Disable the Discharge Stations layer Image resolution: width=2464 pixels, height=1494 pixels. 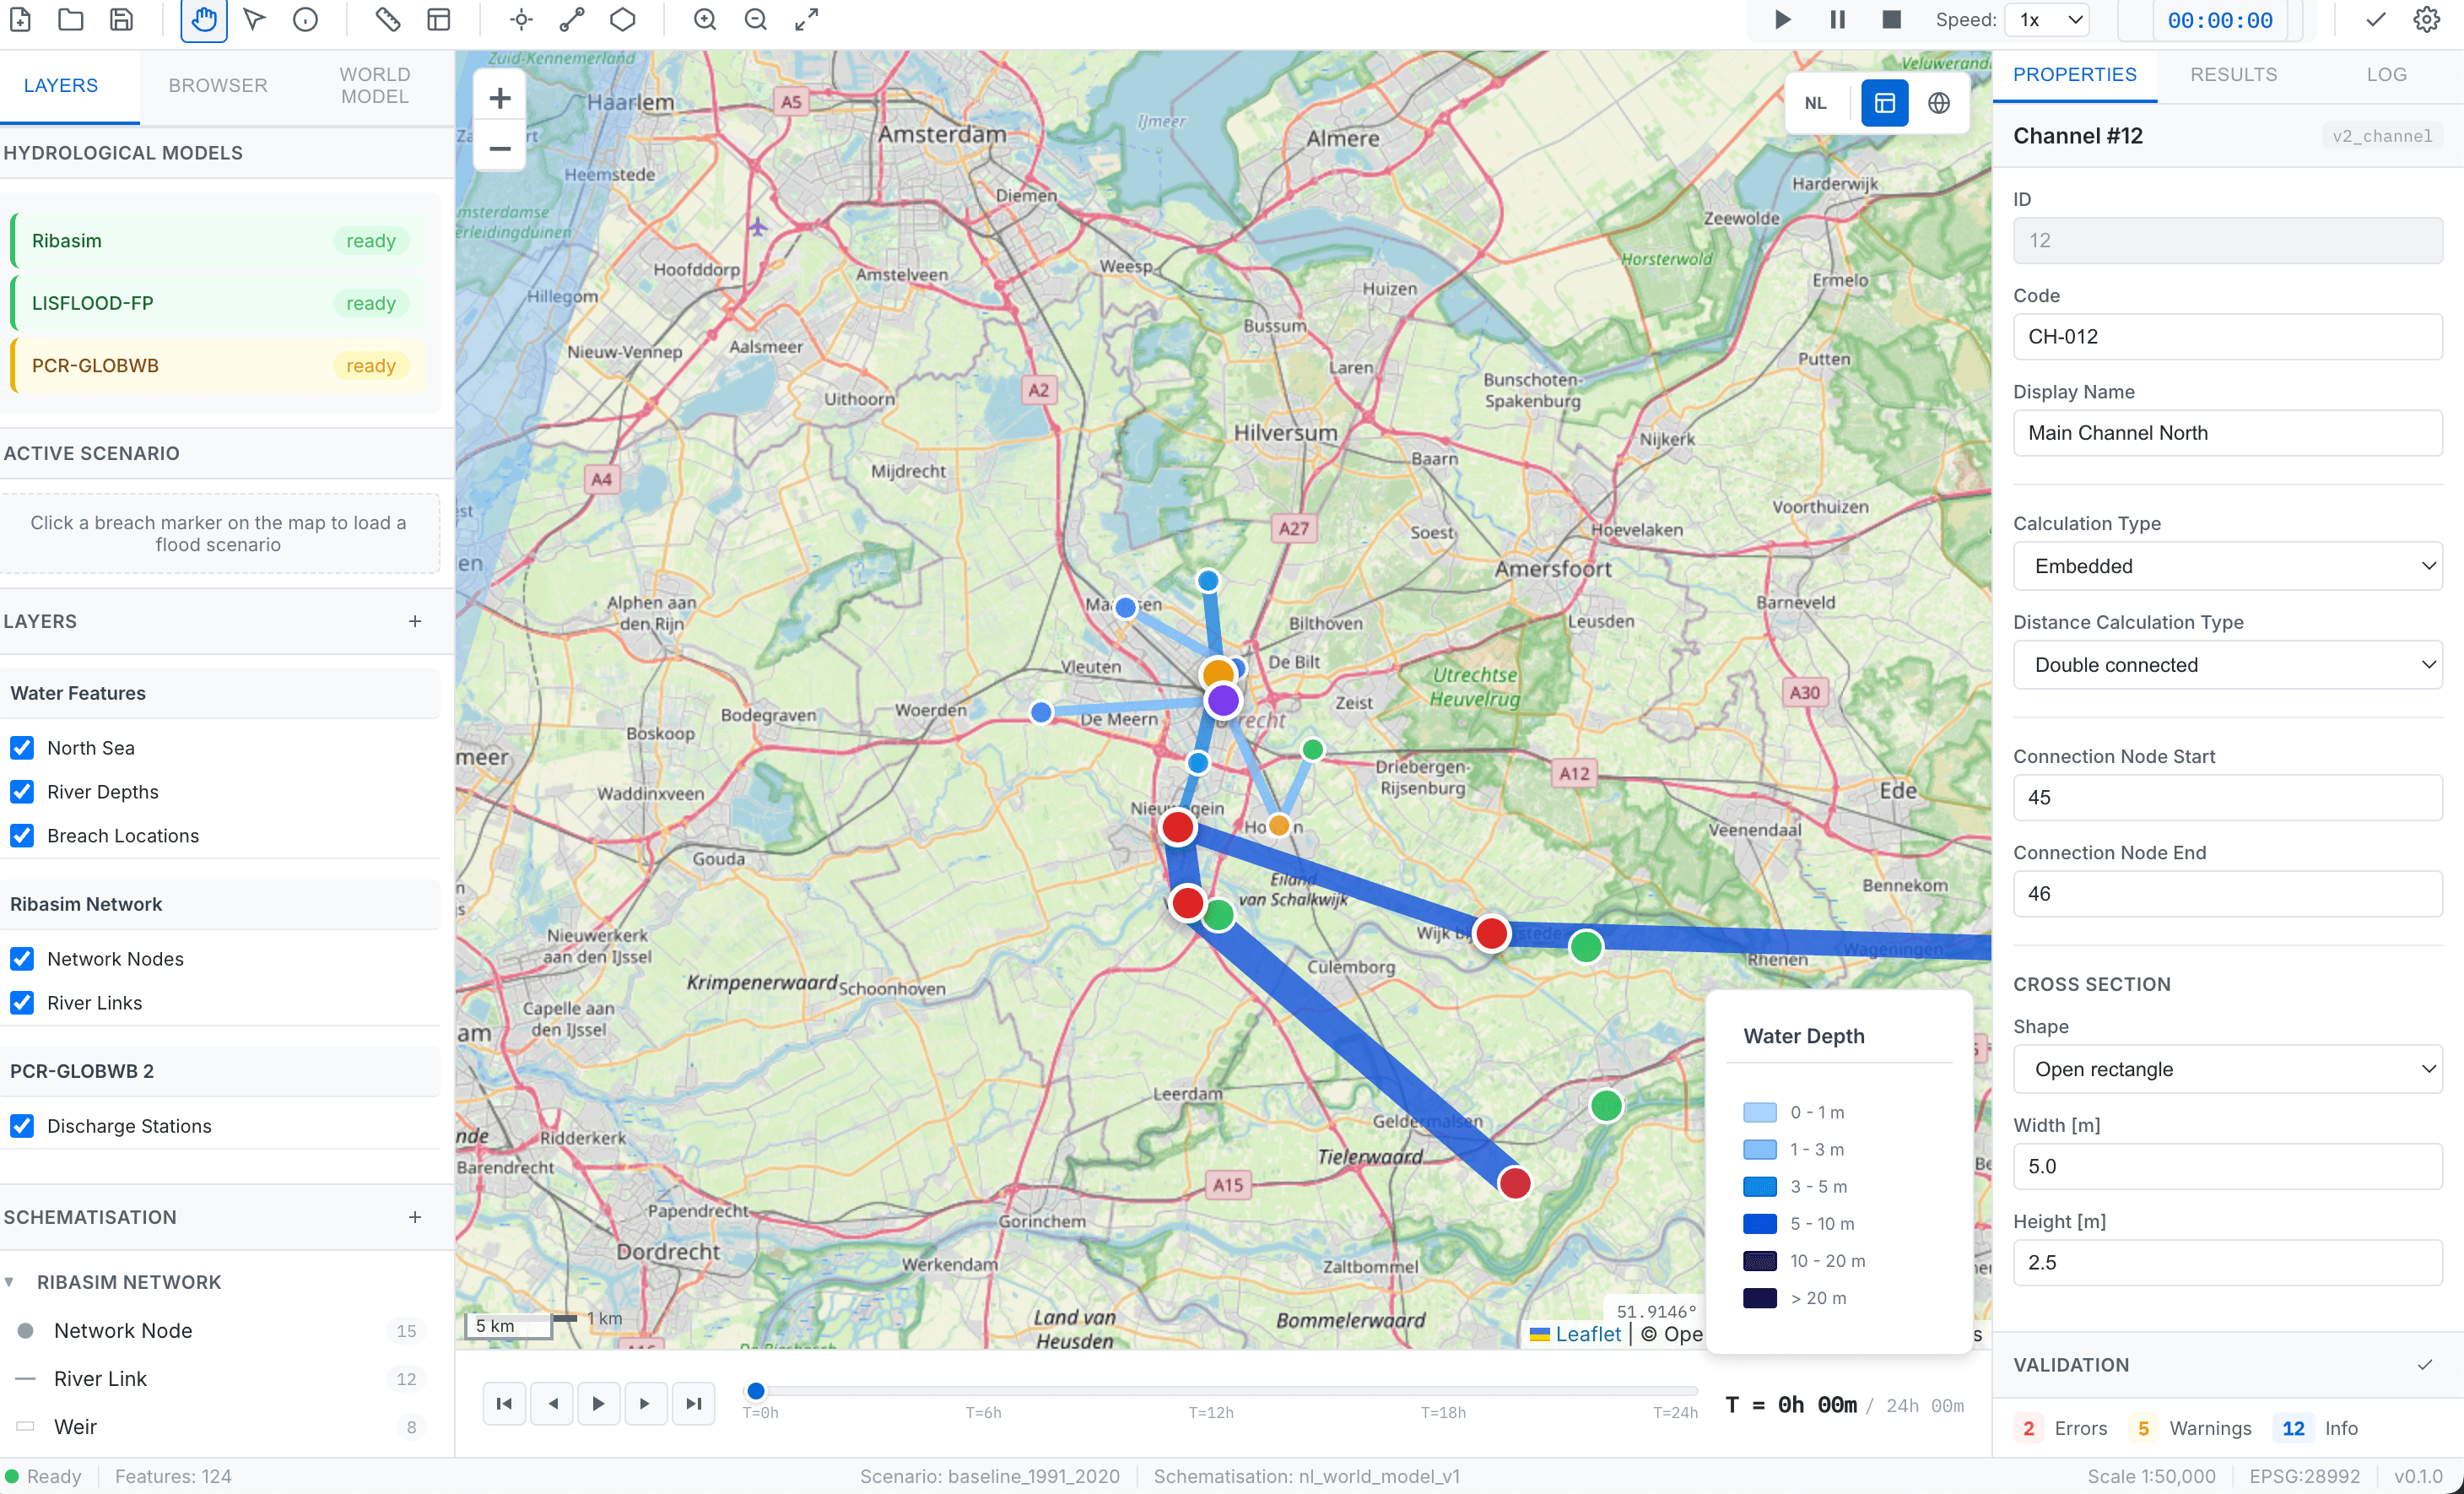click(x=22, y=1125)
